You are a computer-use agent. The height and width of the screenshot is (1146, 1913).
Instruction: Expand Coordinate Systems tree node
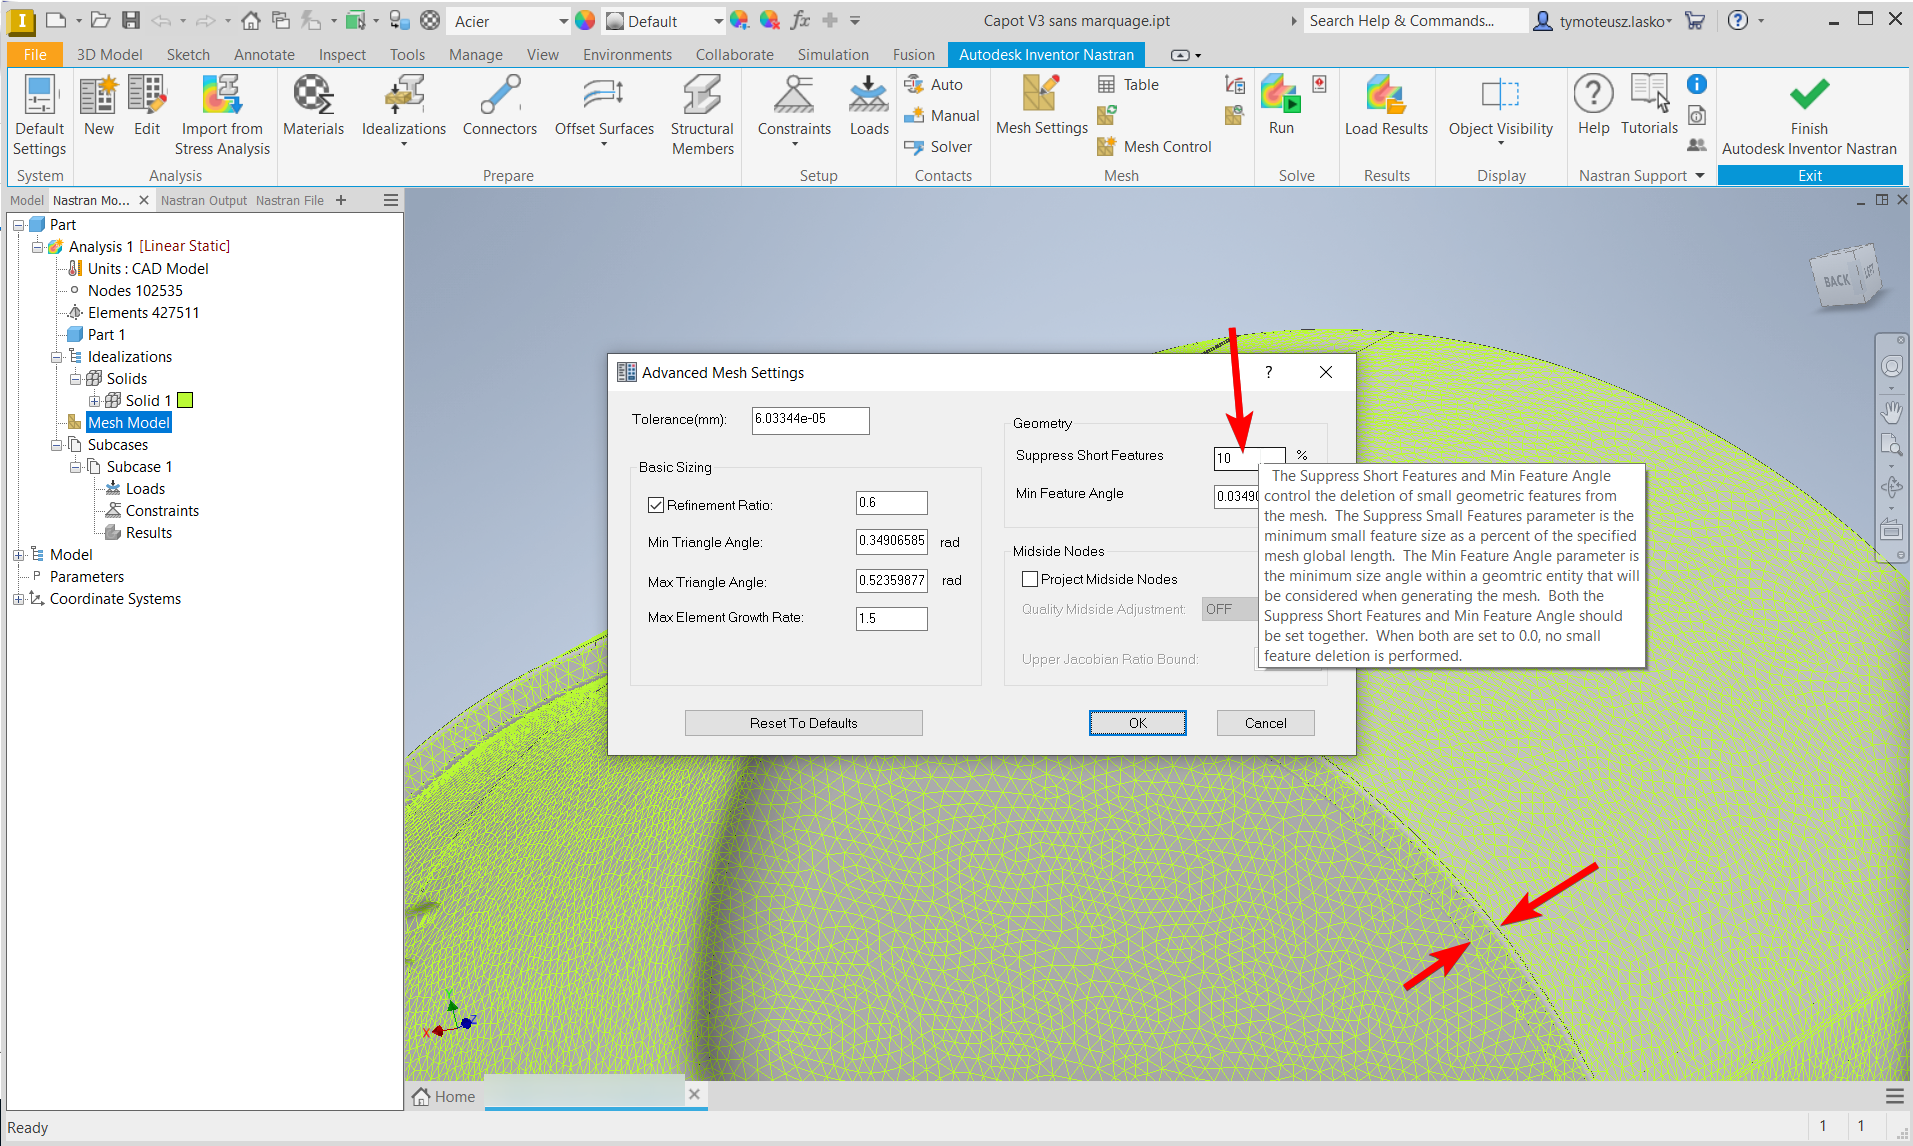pyautogui.click(x=18, y=599)
